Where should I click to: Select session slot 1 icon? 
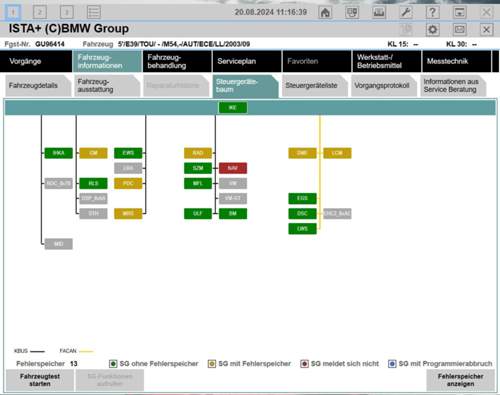click(x=13, y=12)
